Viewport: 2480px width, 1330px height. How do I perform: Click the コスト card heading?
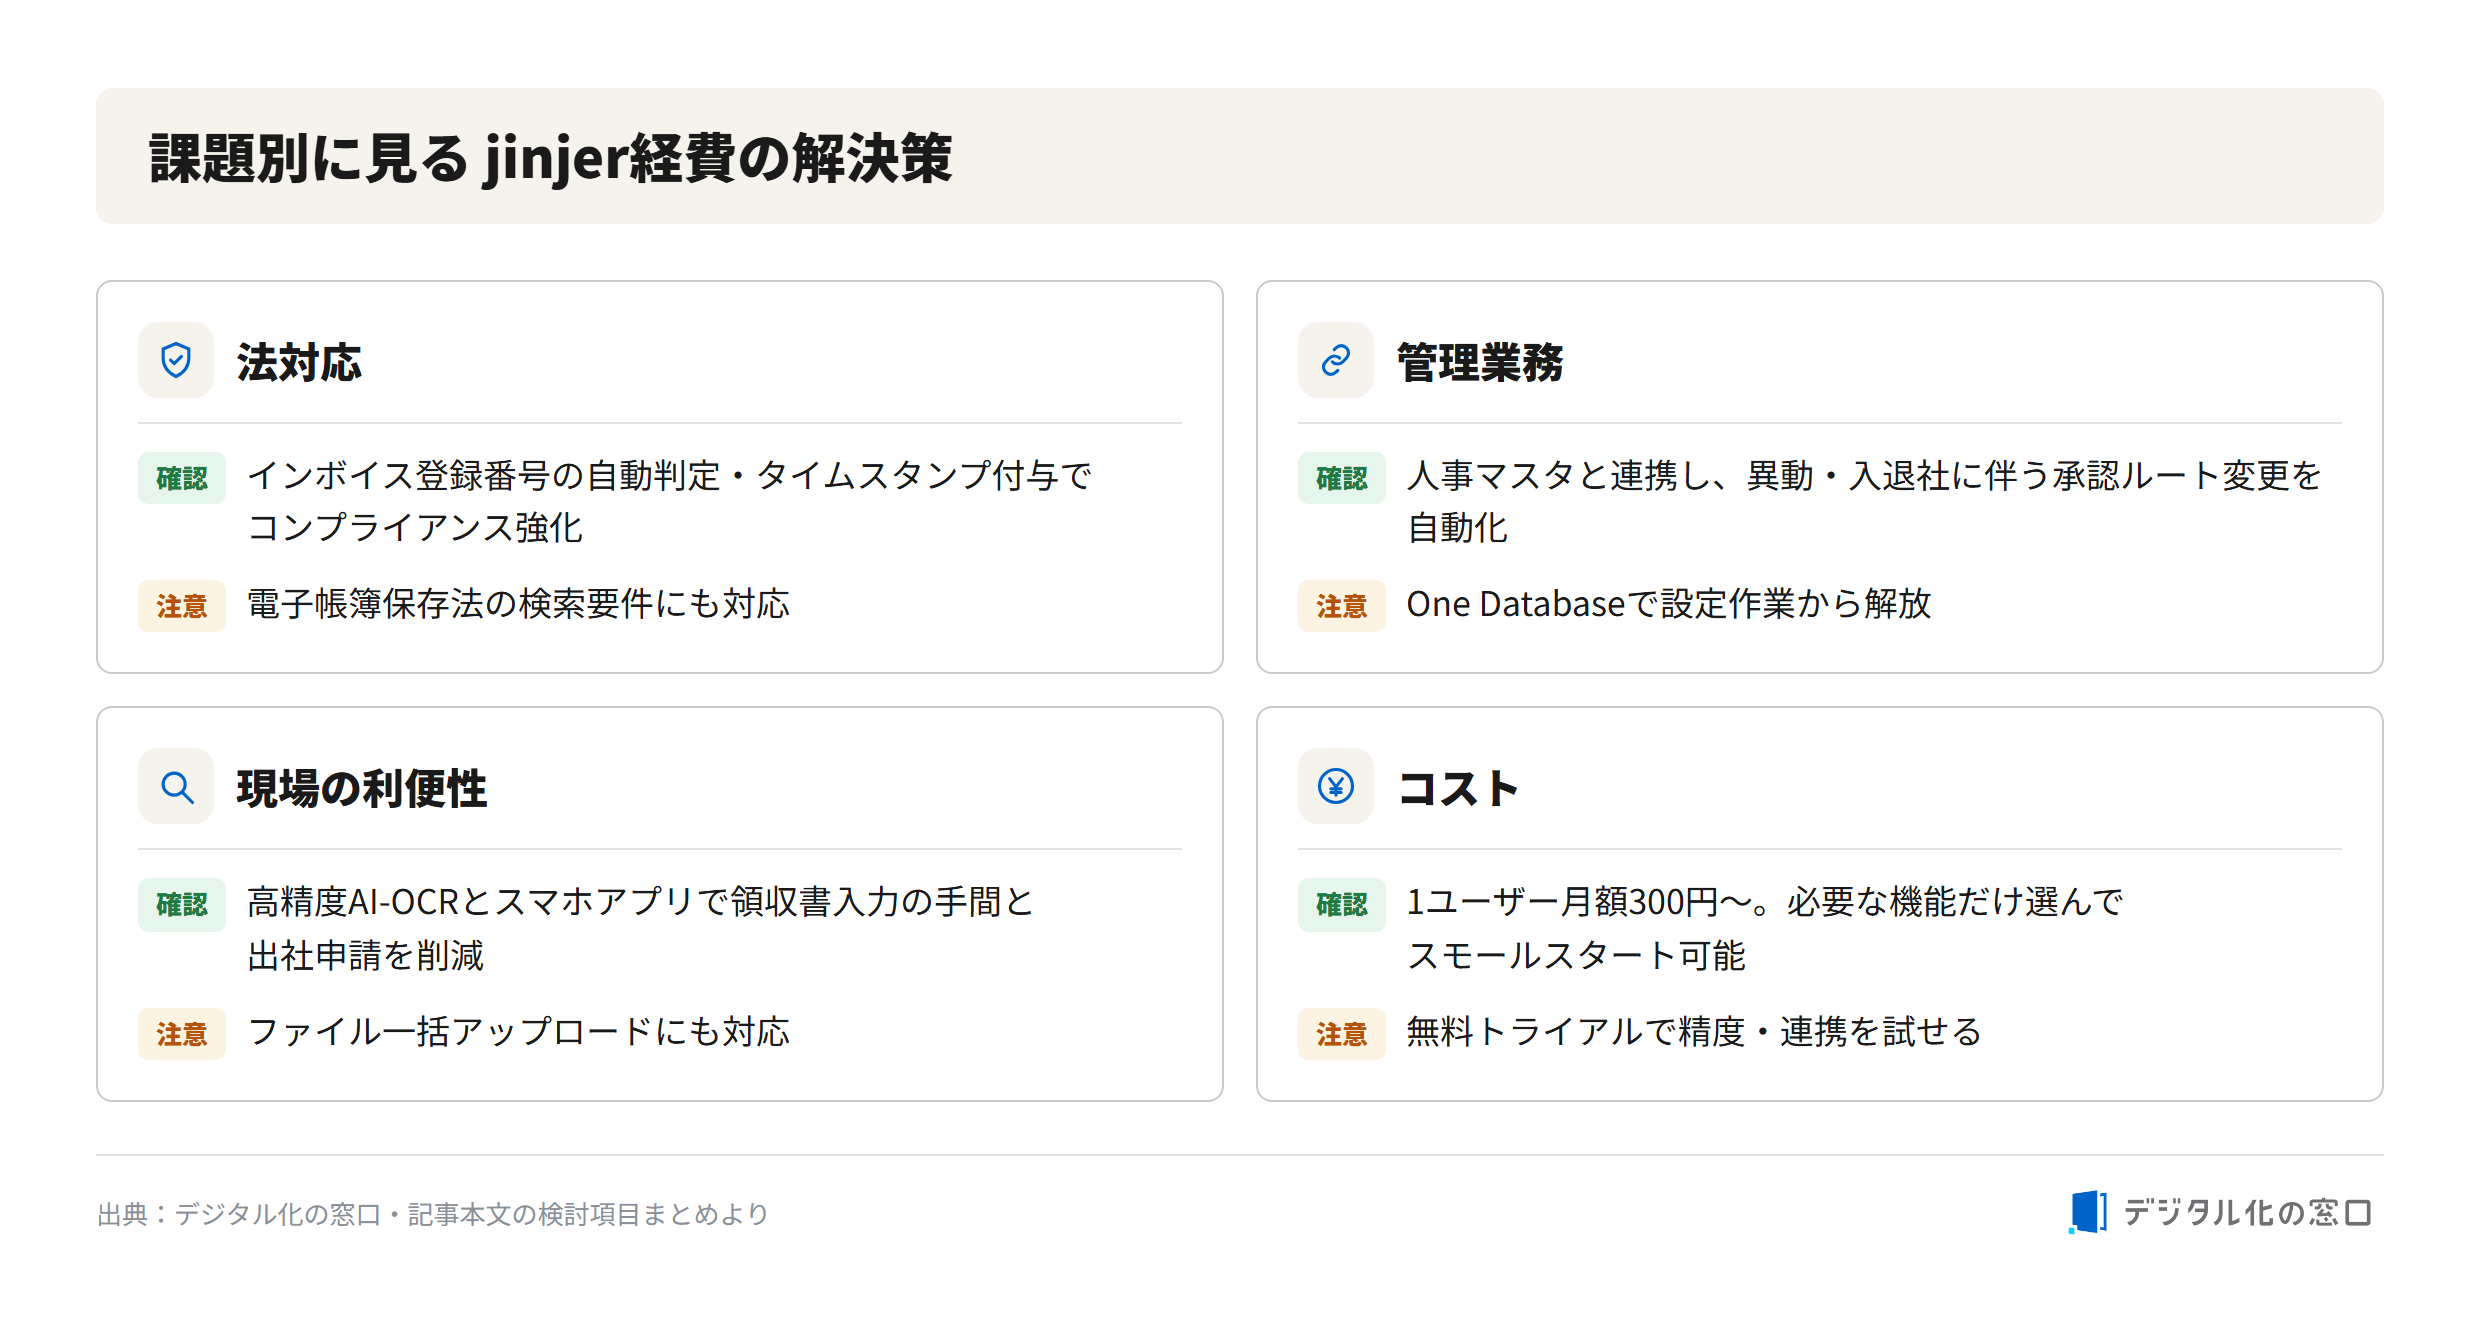point(1459,789)
